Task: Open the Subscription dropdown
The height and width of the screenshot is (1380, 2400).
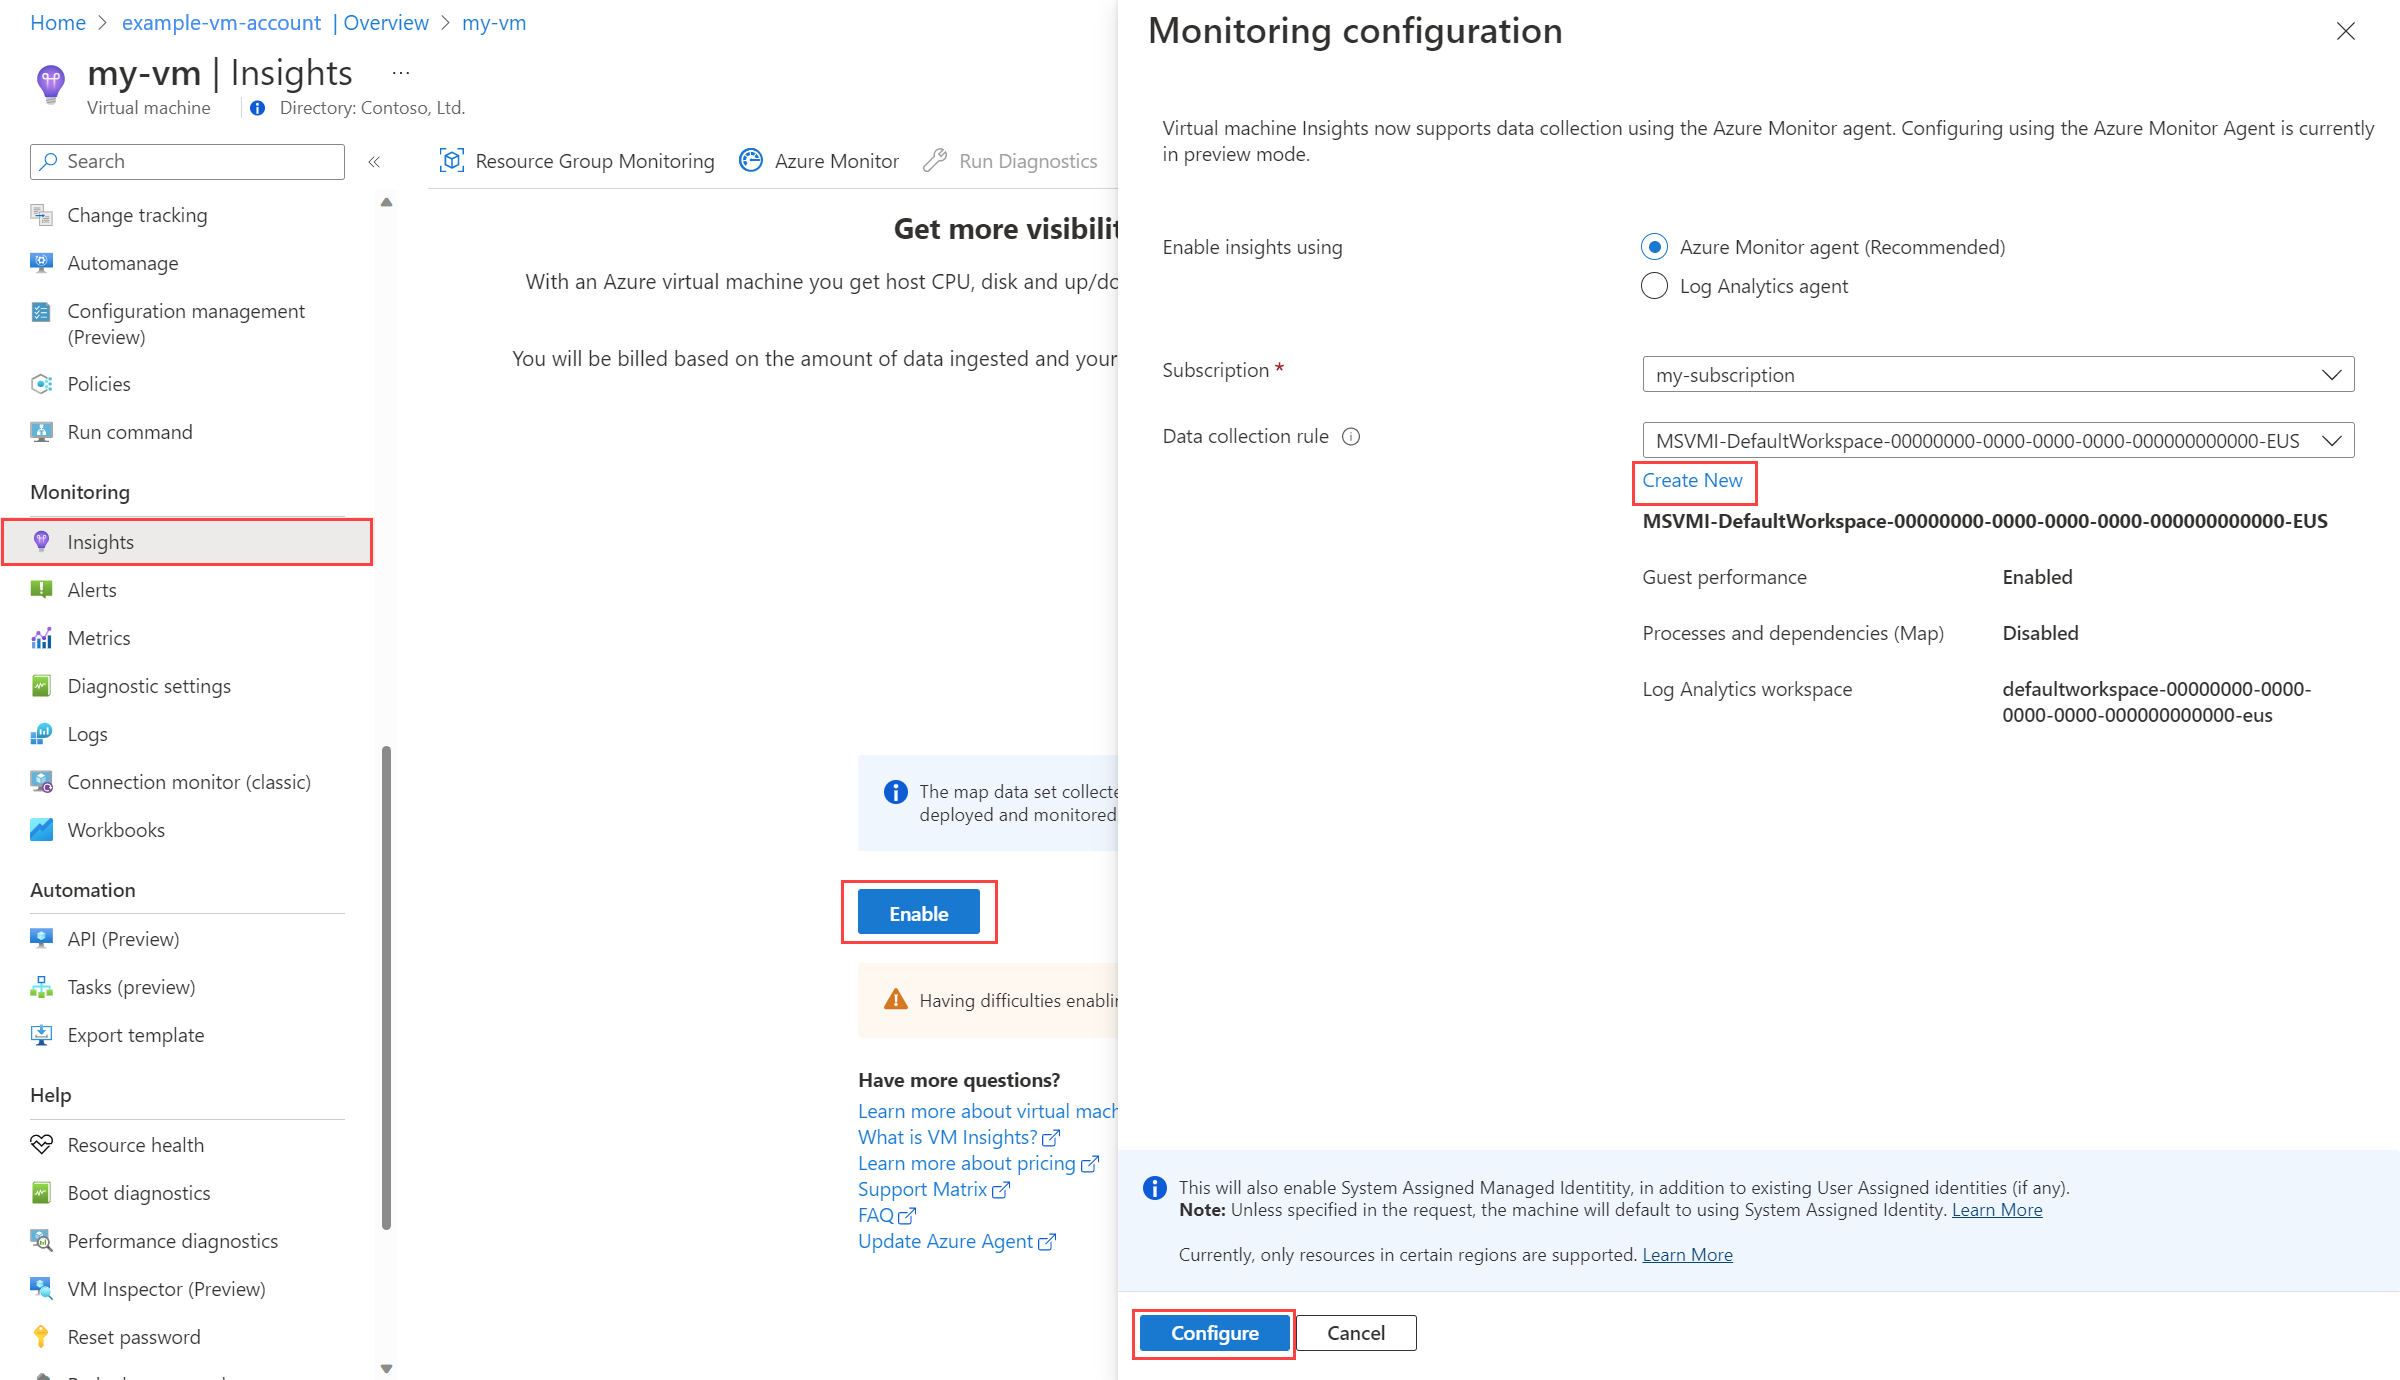Action: click(1998, 375)
